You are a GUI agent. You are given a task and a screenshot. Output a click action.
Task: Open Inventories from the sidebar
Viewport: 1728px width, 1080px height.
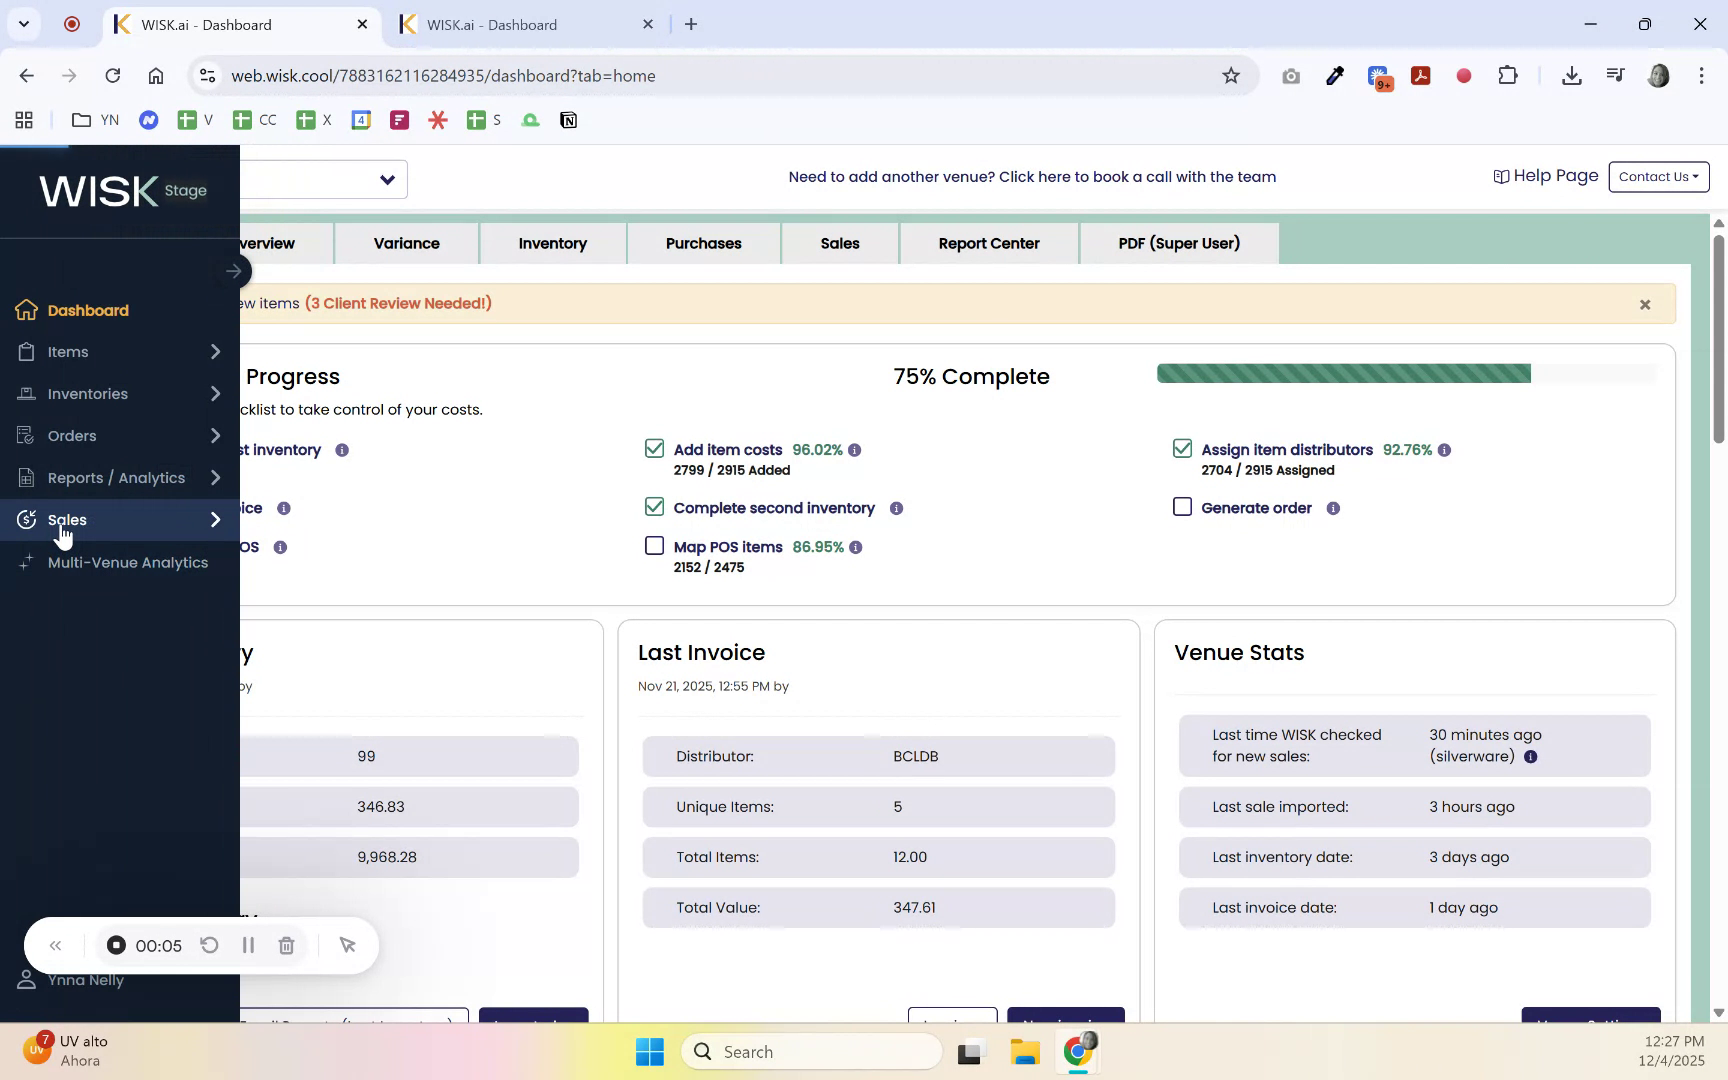89,393
